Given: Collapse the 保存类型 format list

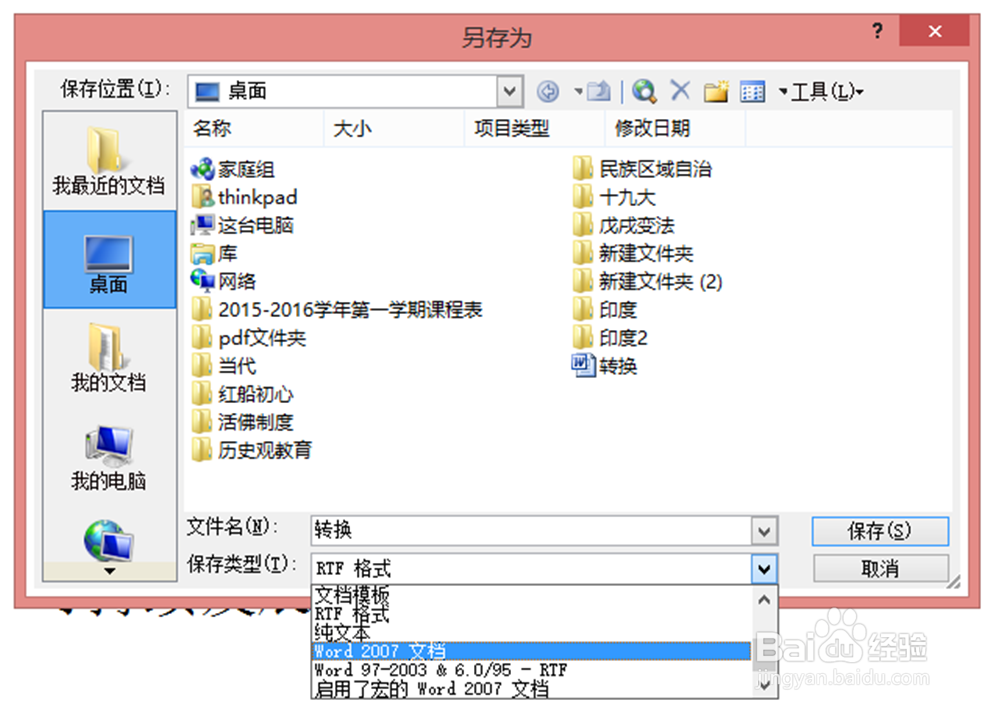Looking at the screenshot, I should point(765,568).
